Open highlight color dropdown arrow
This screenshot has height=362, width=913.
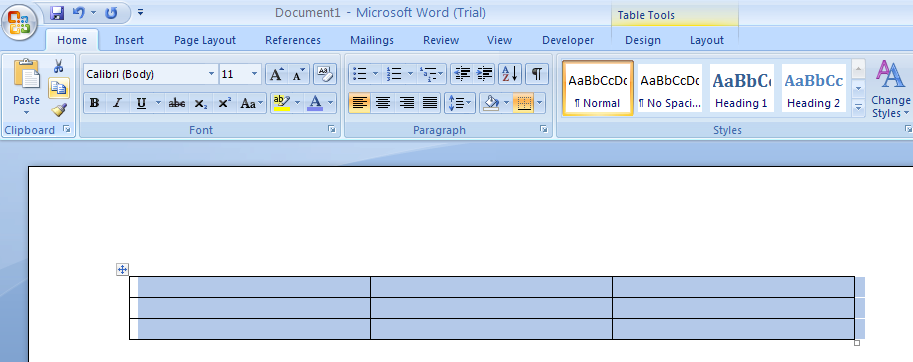point(298,104)
